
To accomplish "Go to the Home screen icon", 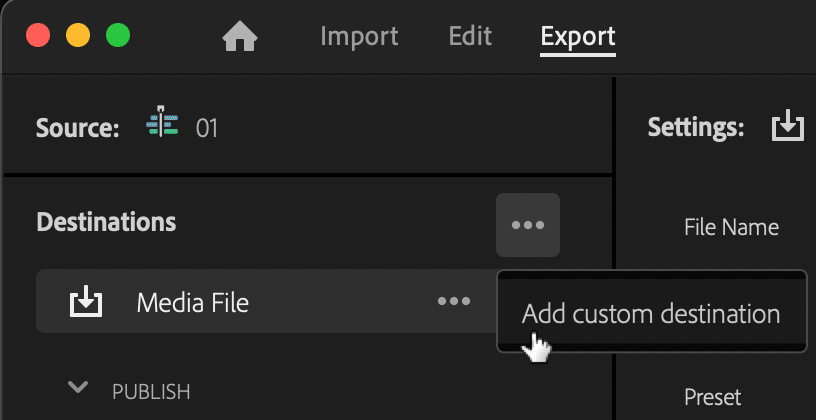I will pos(240,37).
